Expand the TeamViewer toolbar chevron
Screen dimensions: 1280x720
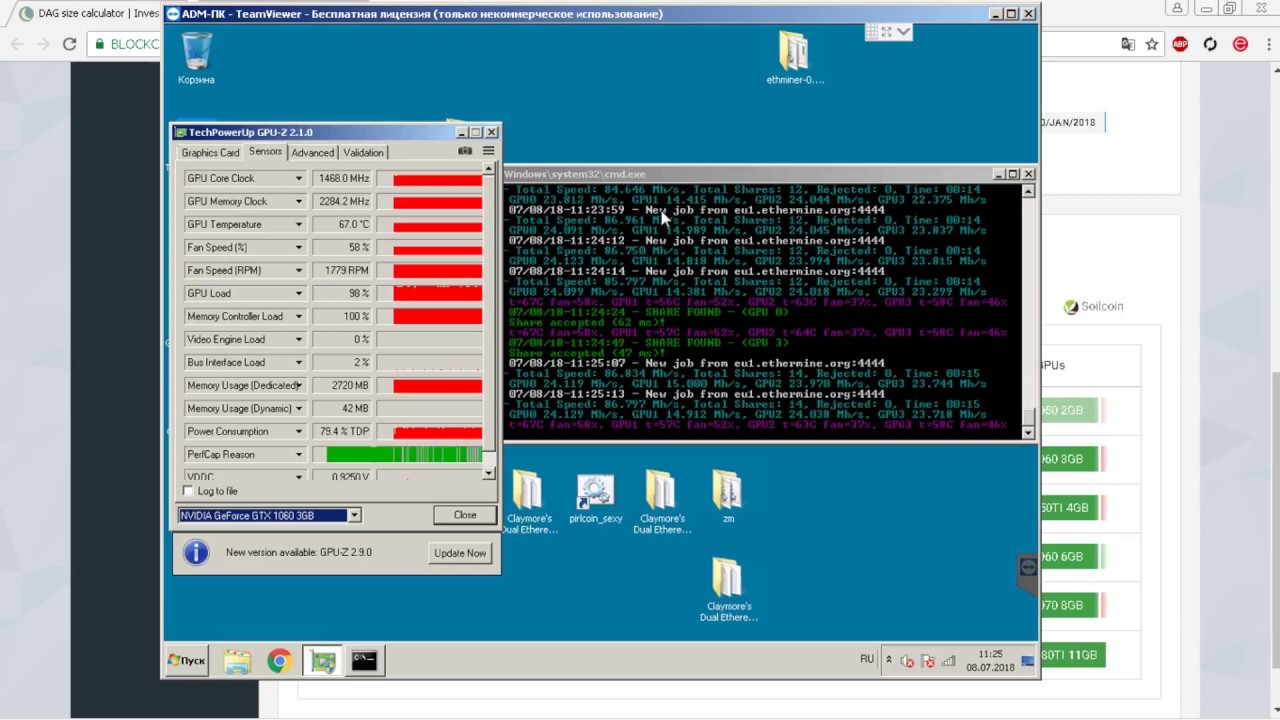(x=903, y=32)
